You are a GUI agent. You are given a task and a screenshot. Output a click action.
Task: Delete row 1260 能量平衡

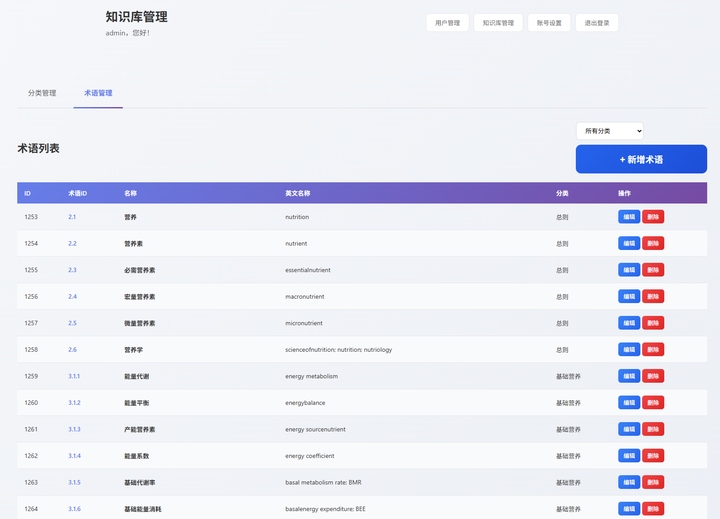tap(652, 403)
